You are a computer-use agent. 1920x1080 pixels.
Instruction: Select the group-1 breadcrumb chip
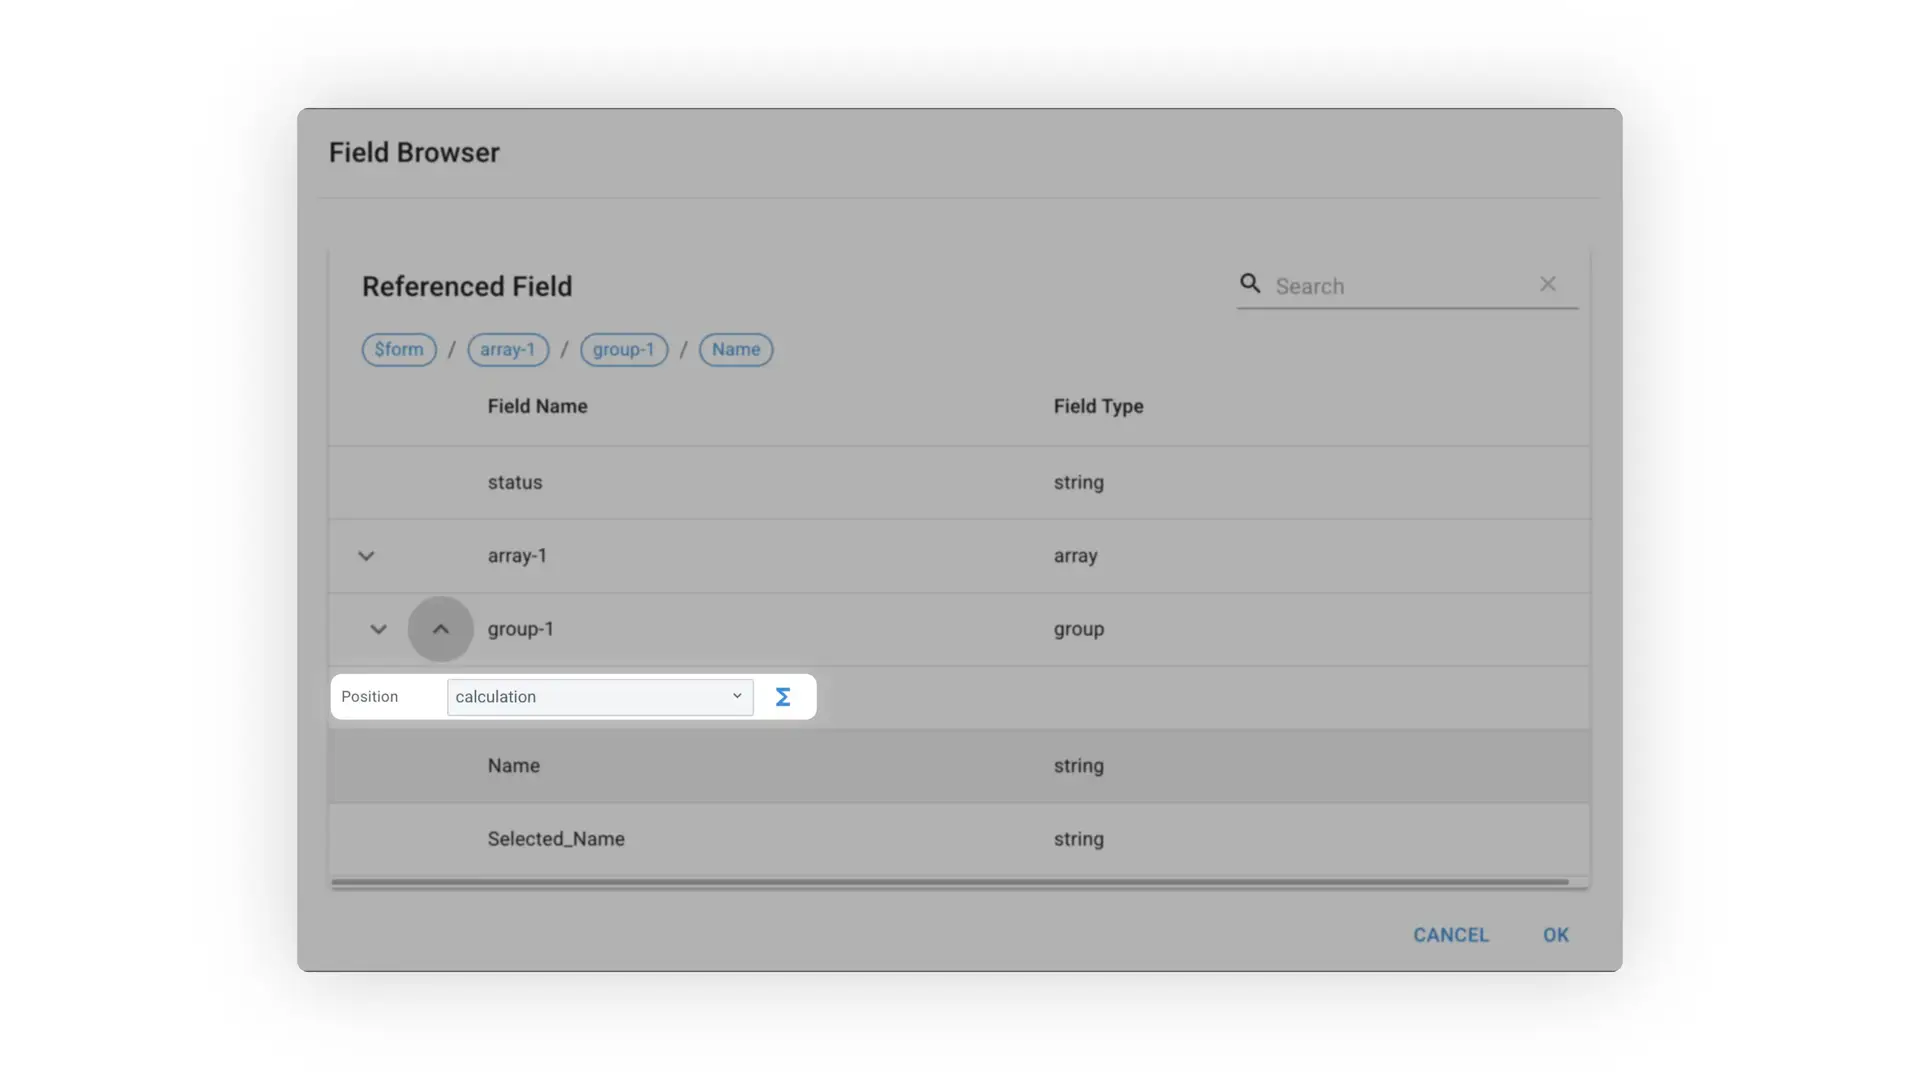623,349
